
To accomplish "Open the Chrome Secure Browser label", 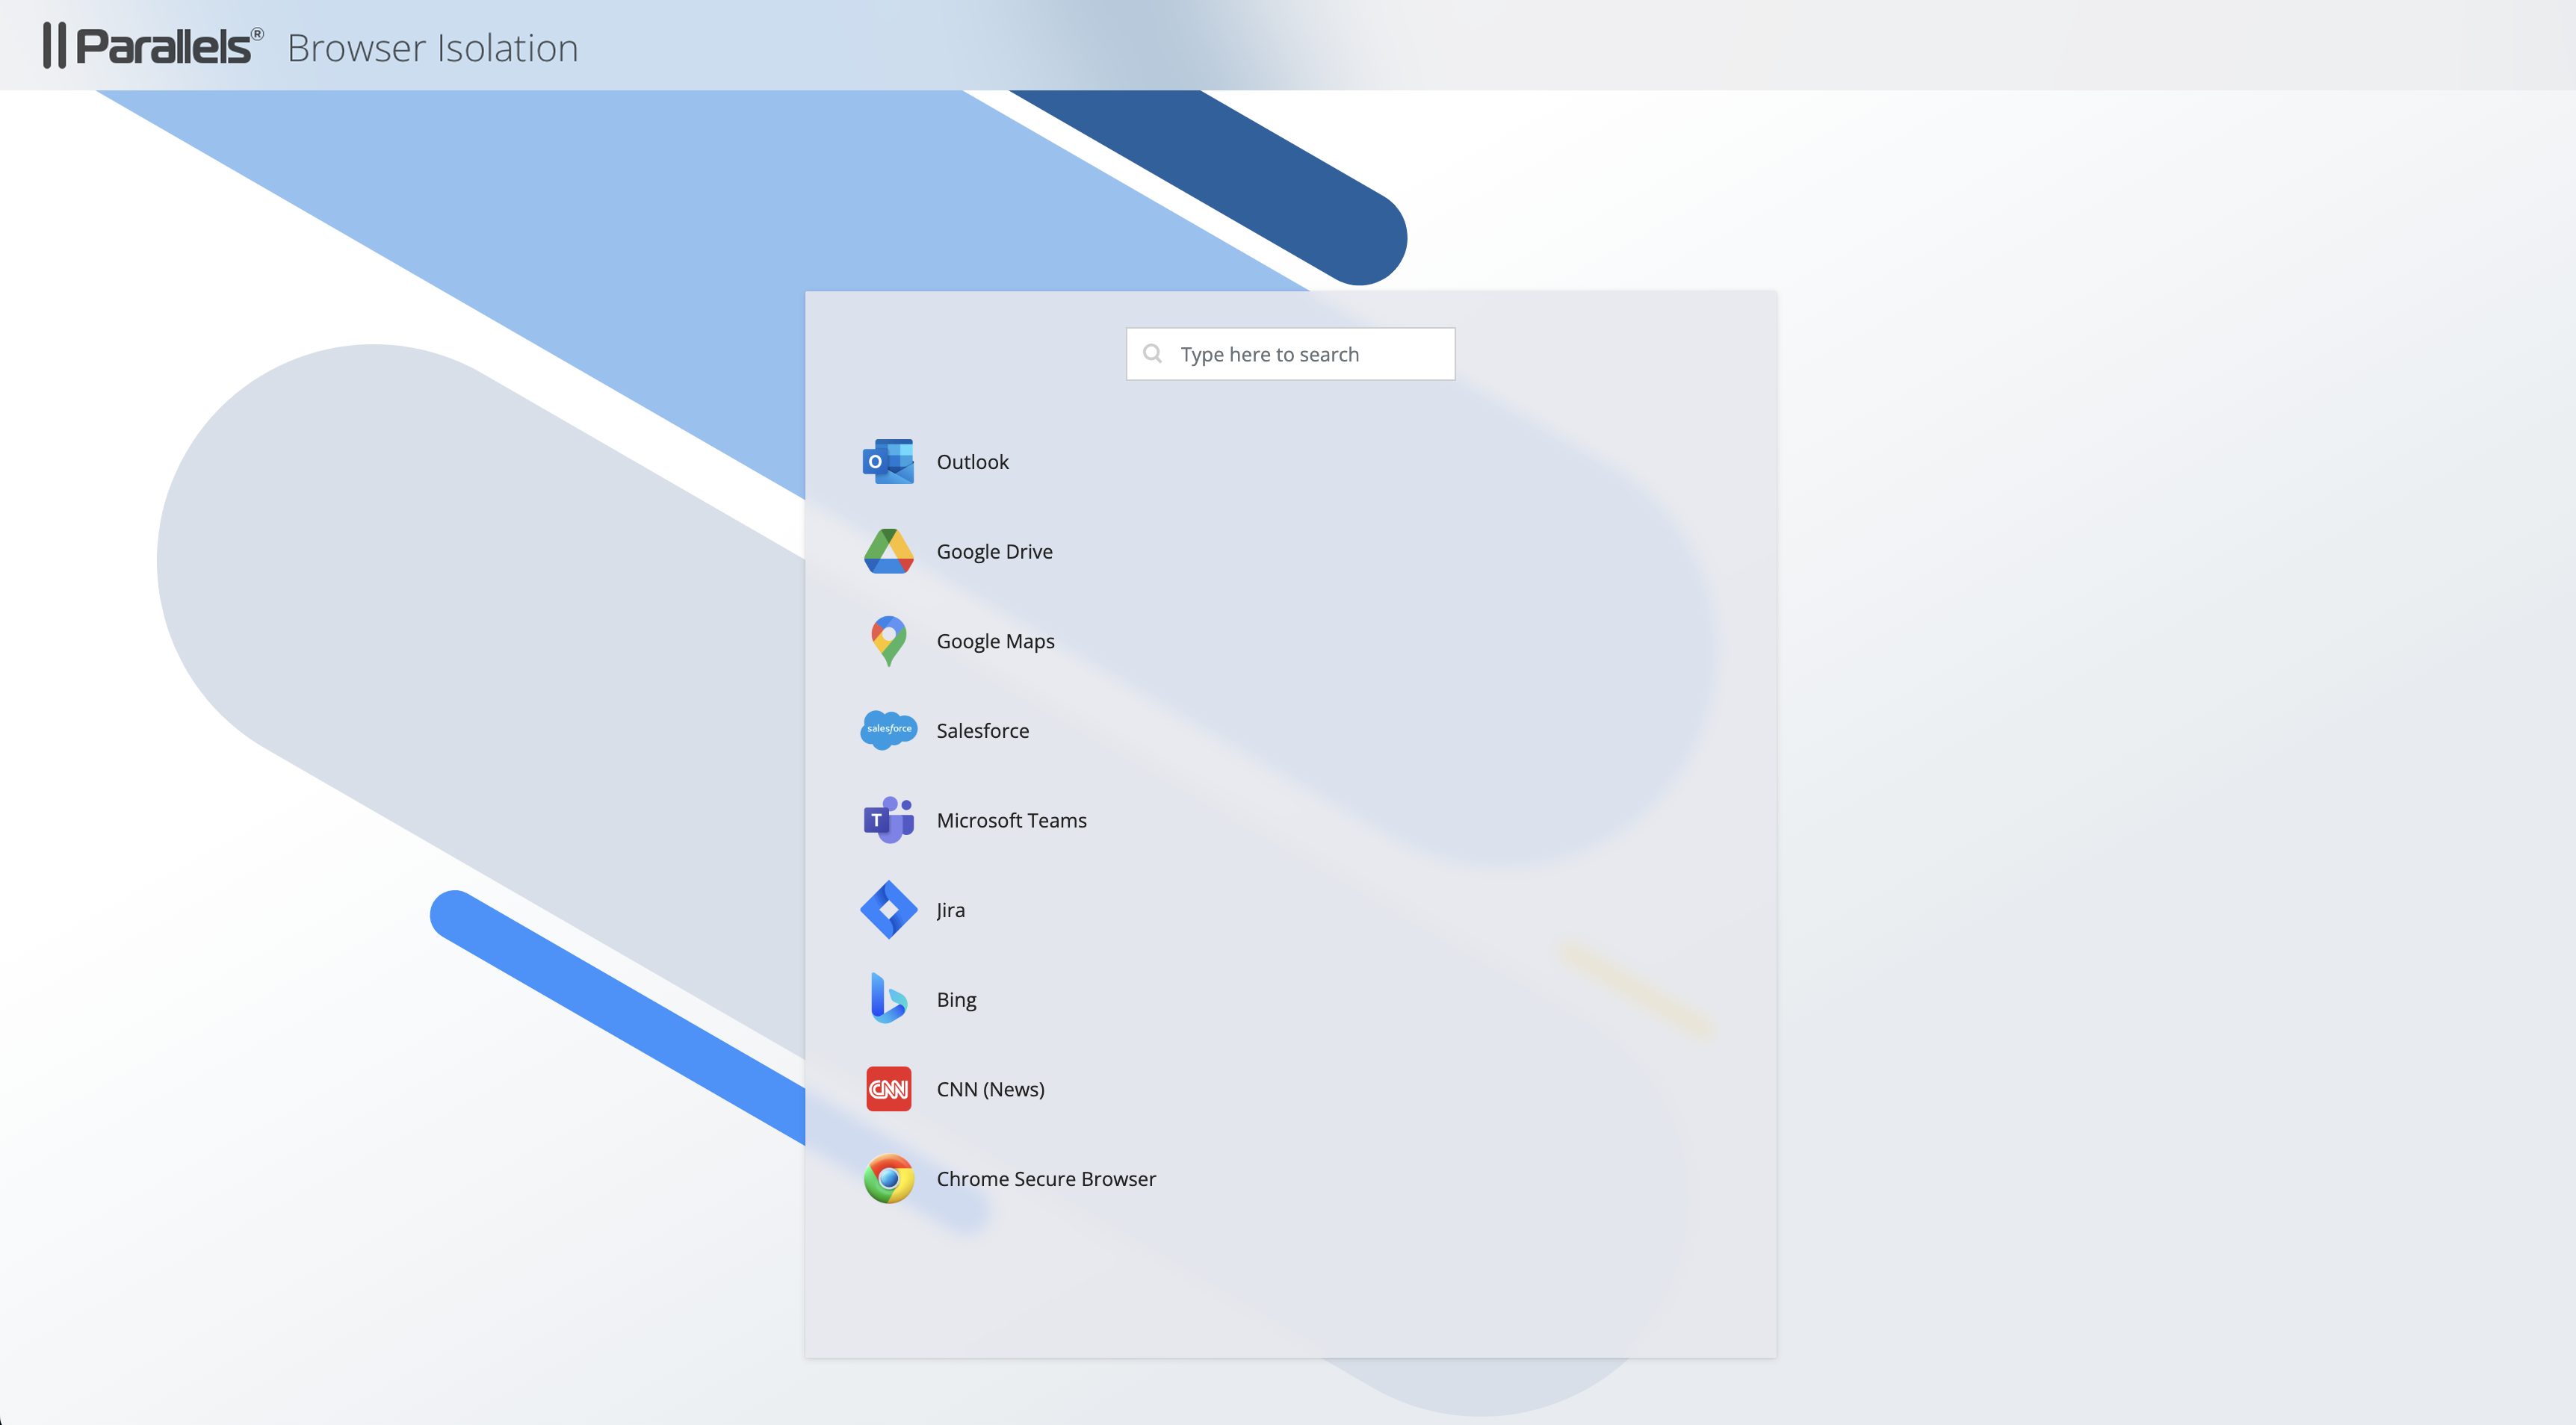I will 1045,1179.
